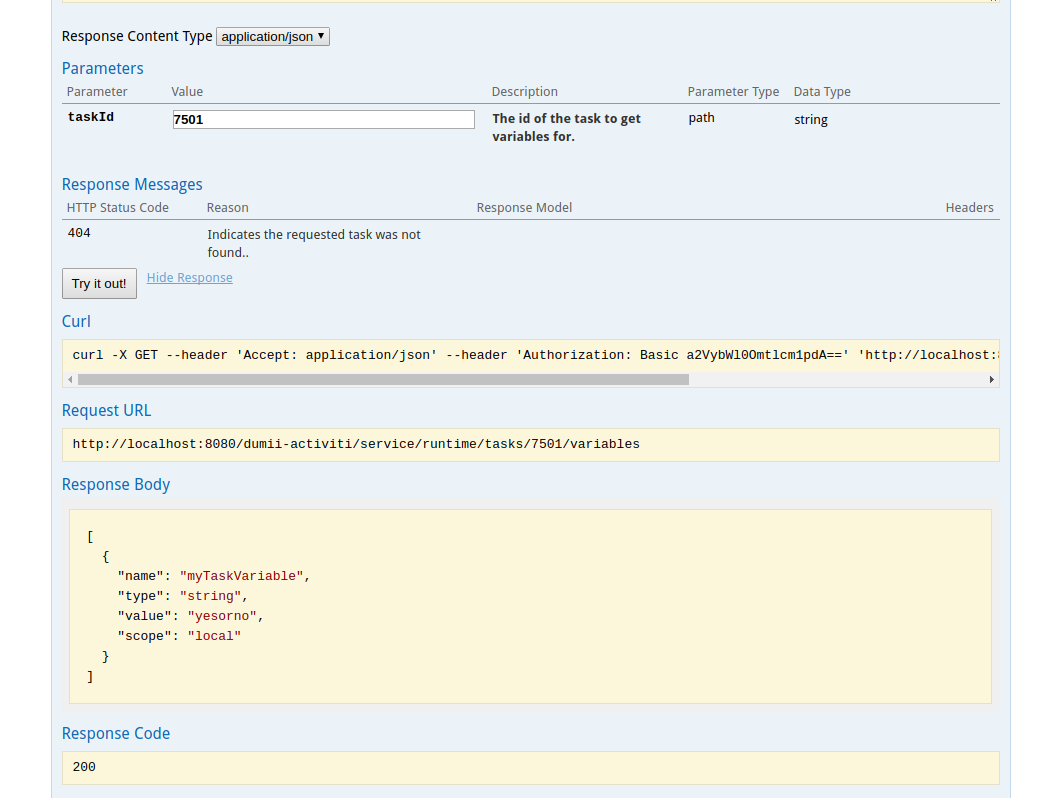Click the Response Model column header

tap(524, 208)
